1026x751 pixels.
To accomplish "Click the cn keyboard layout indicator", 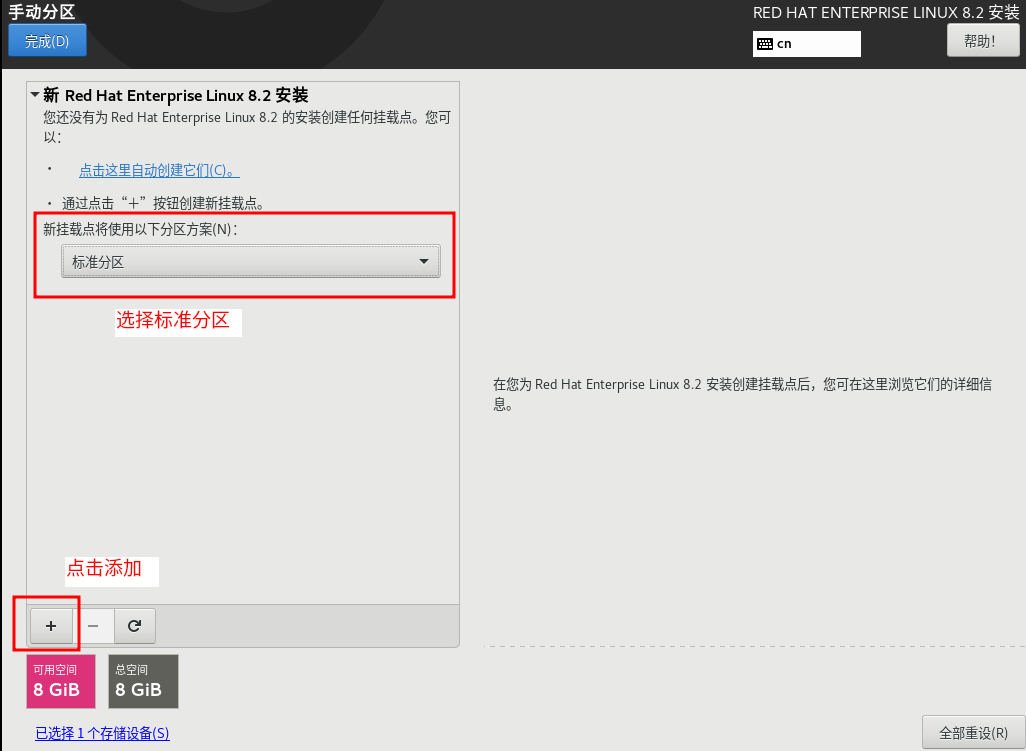I will pyautogui.click(x=806, y=44).
